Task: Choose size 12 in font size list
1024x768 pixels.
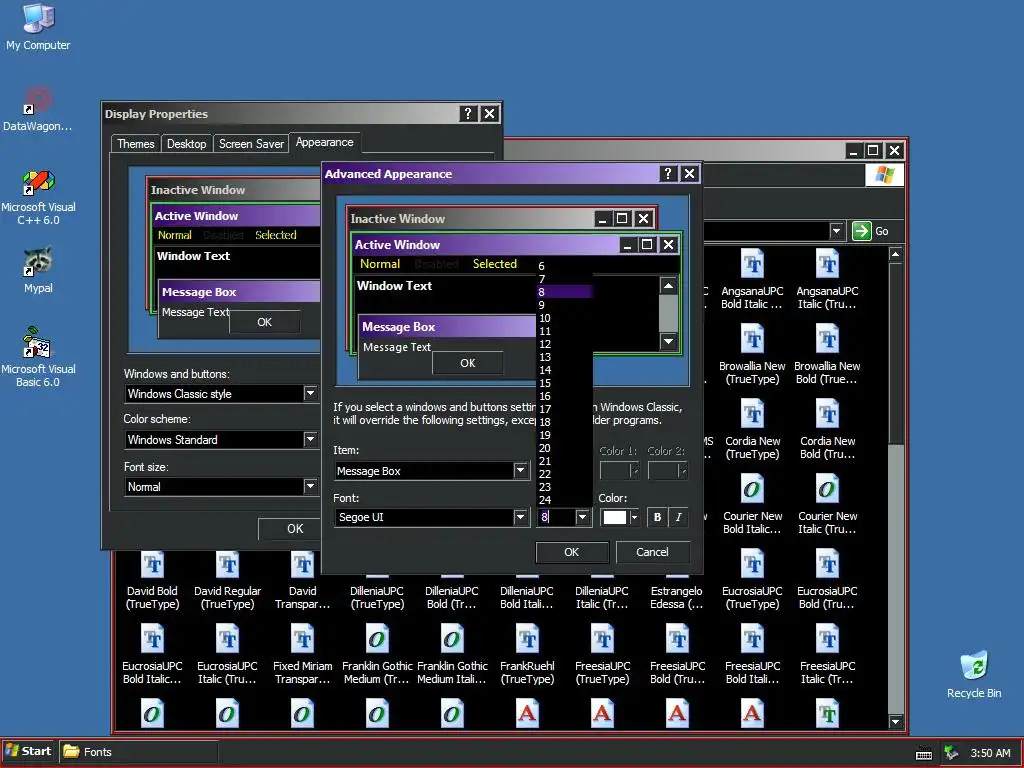Action: point(564,344)
